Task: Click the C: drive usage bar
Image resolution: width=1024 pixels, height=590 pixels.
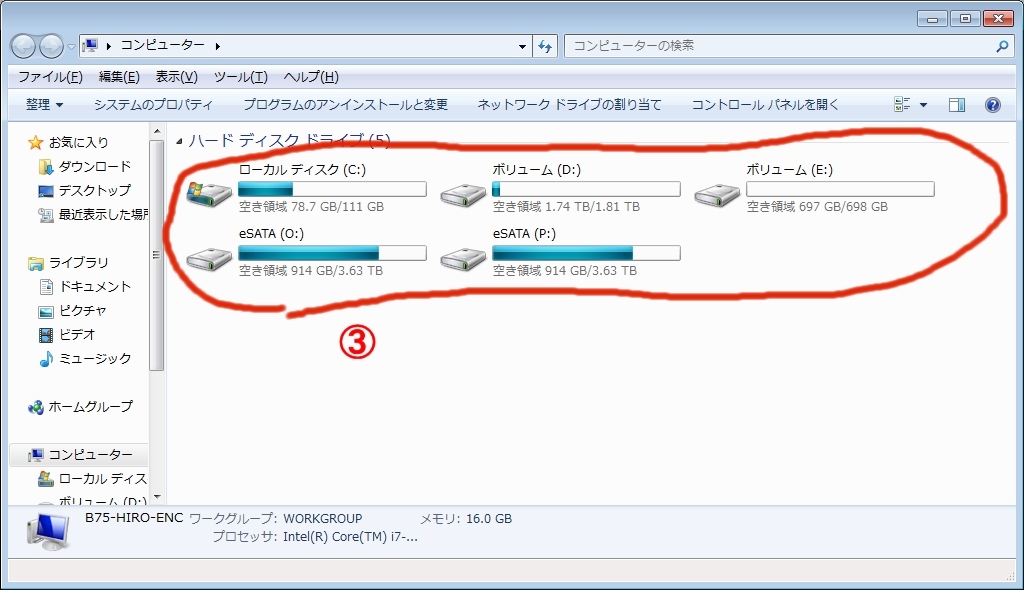Action: (x=332, y=189)
